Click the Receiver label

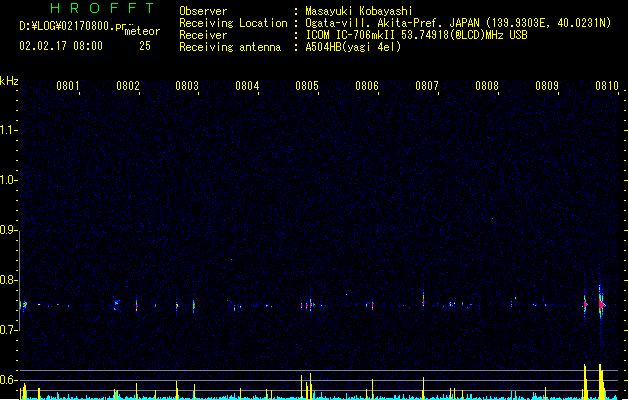[x=203, y=35]
